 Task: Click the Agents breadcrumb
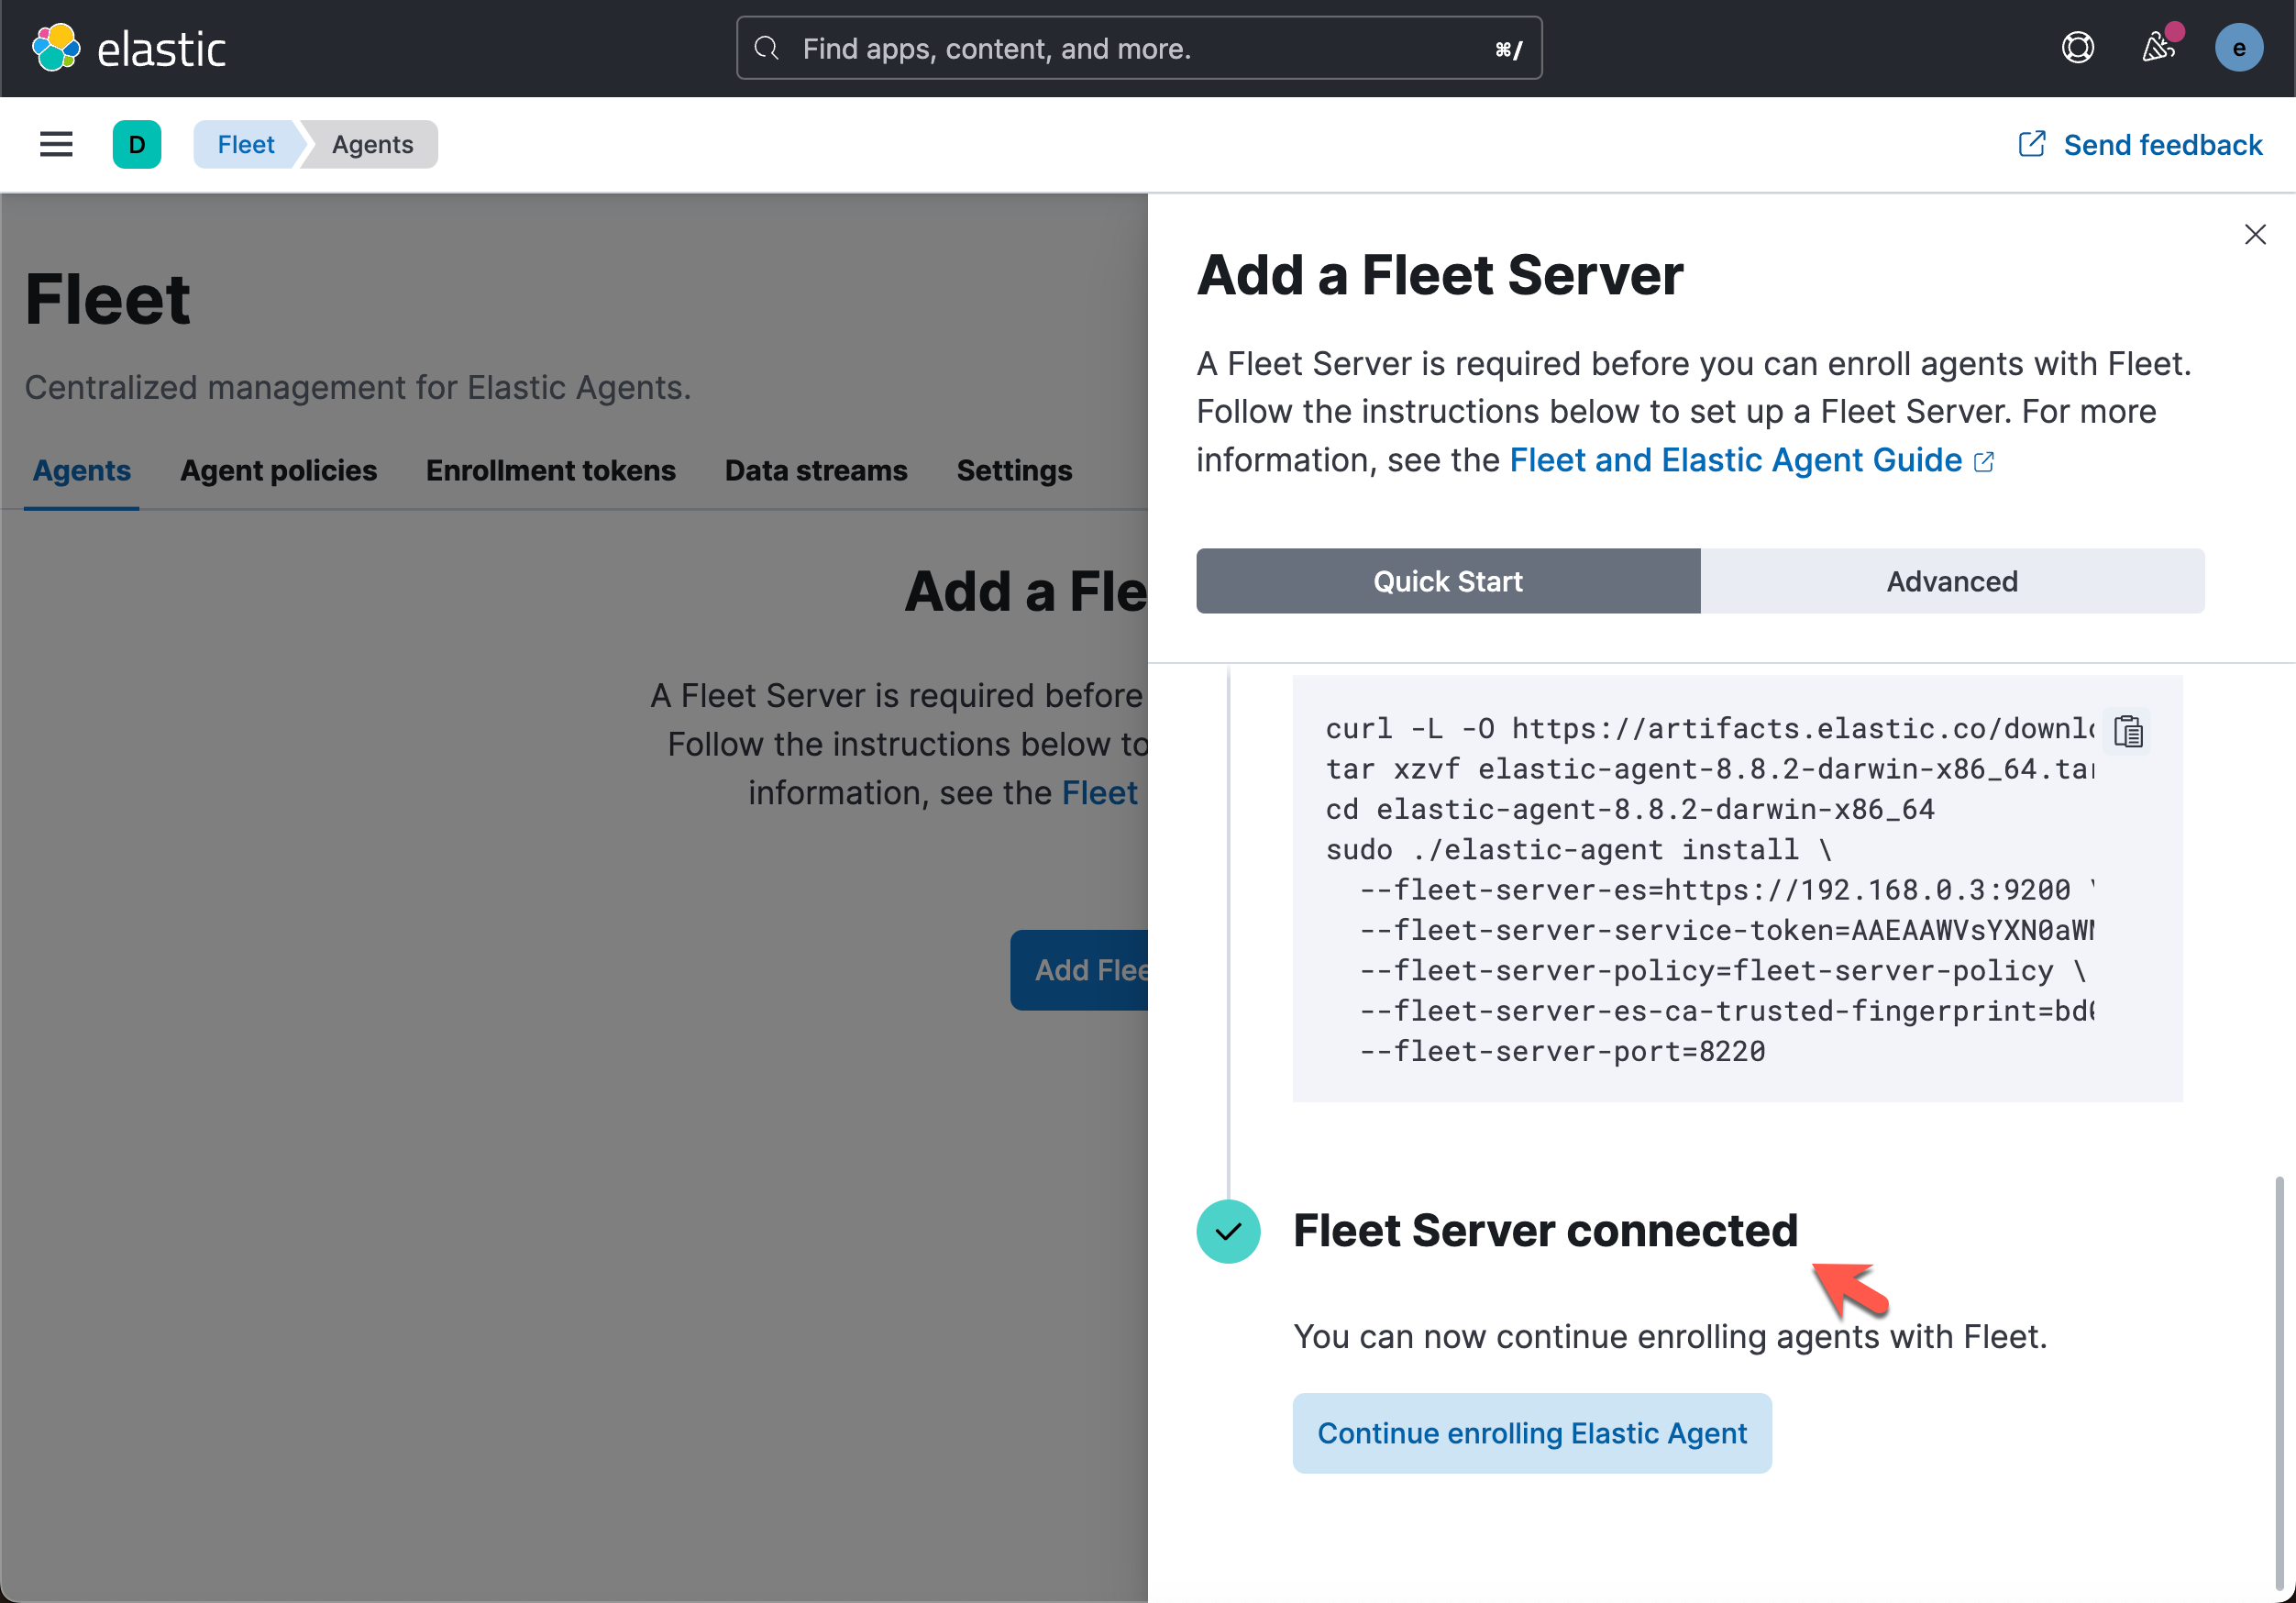pos(372,145)
